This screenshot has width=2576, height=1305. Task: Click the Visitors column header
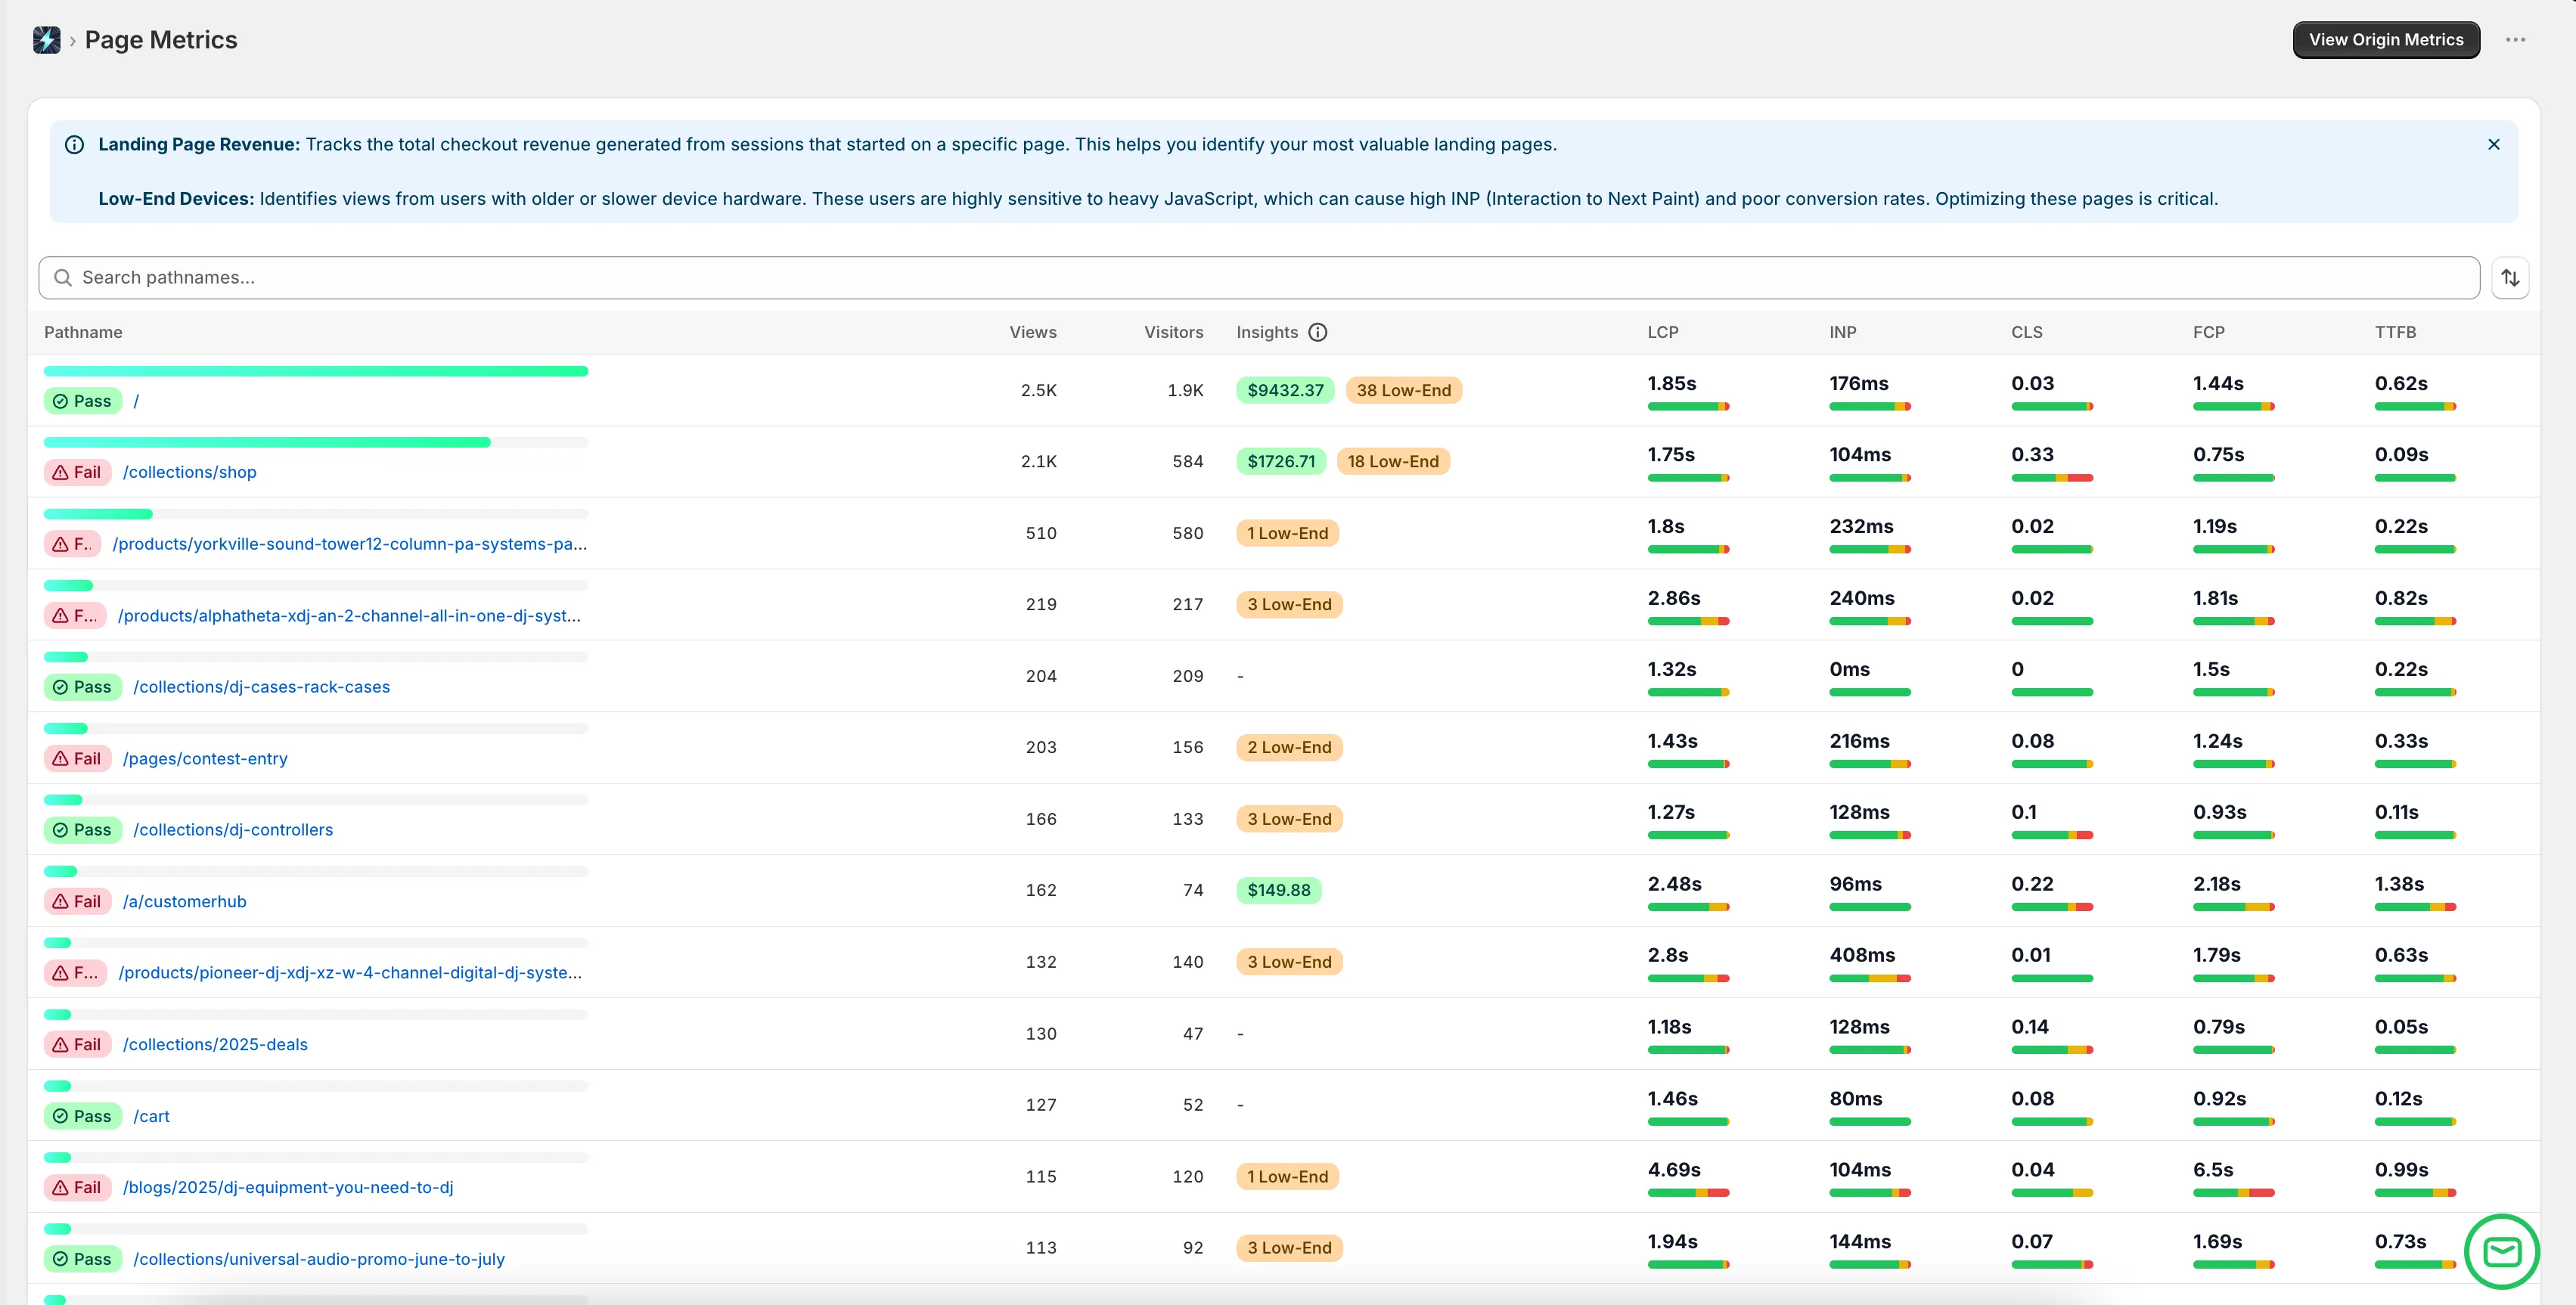(1174, 332)
